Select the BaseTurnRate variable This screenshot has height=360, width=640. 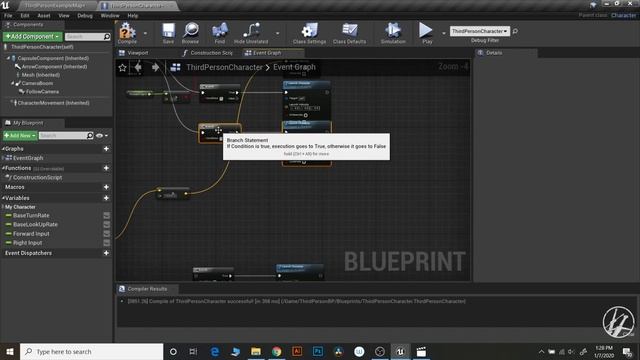[x=31, y=216]
